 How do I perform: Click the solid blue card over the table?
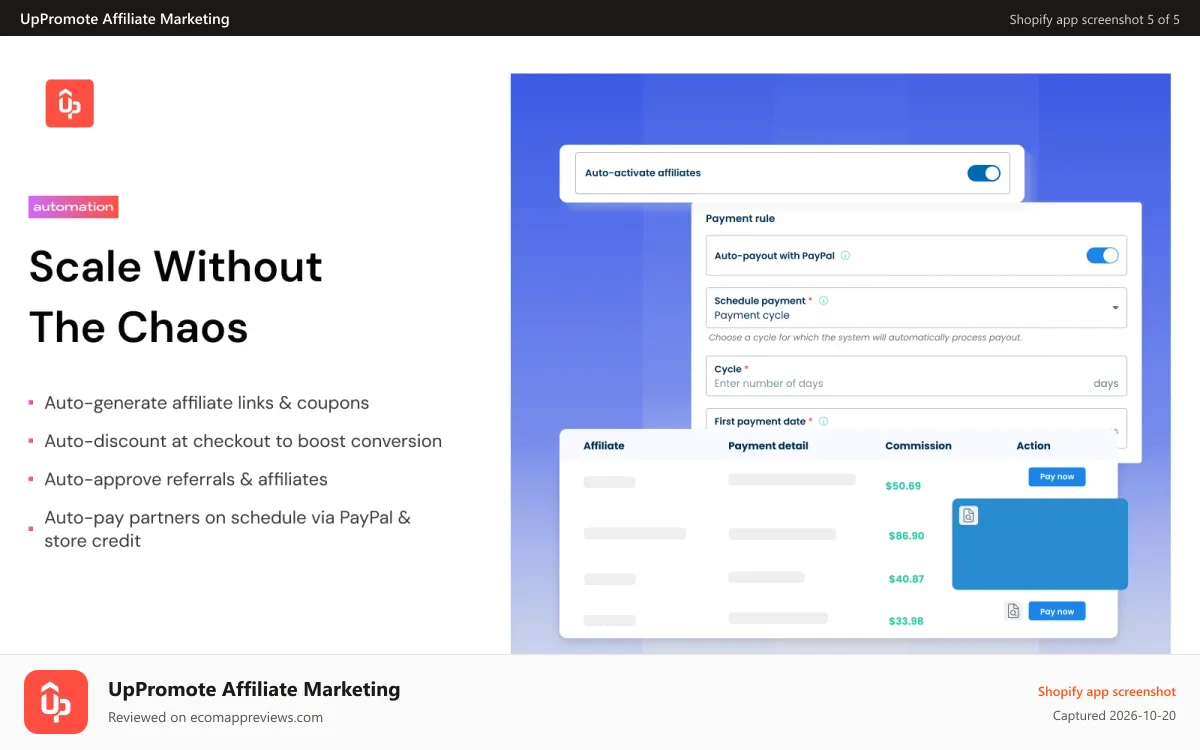click(1040, 544)
